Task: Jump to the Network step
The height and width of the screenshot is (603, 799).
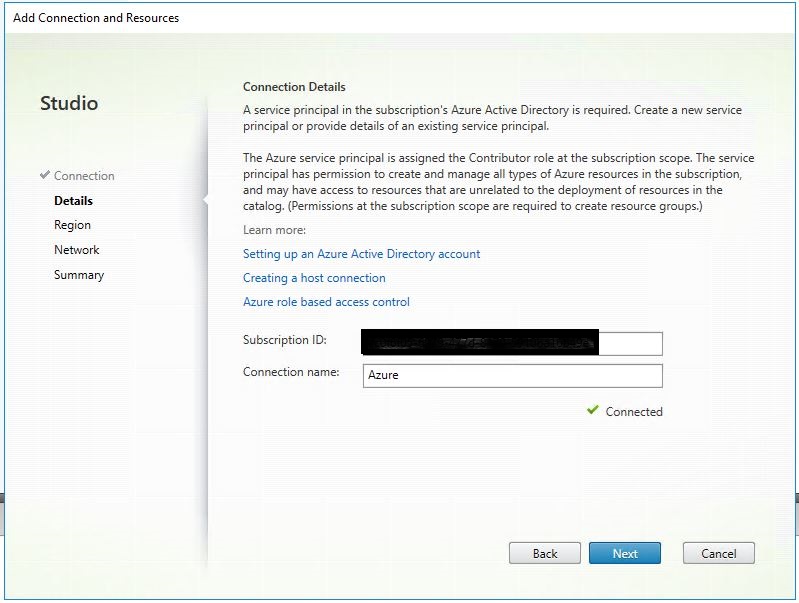Action: pos(77,250)
